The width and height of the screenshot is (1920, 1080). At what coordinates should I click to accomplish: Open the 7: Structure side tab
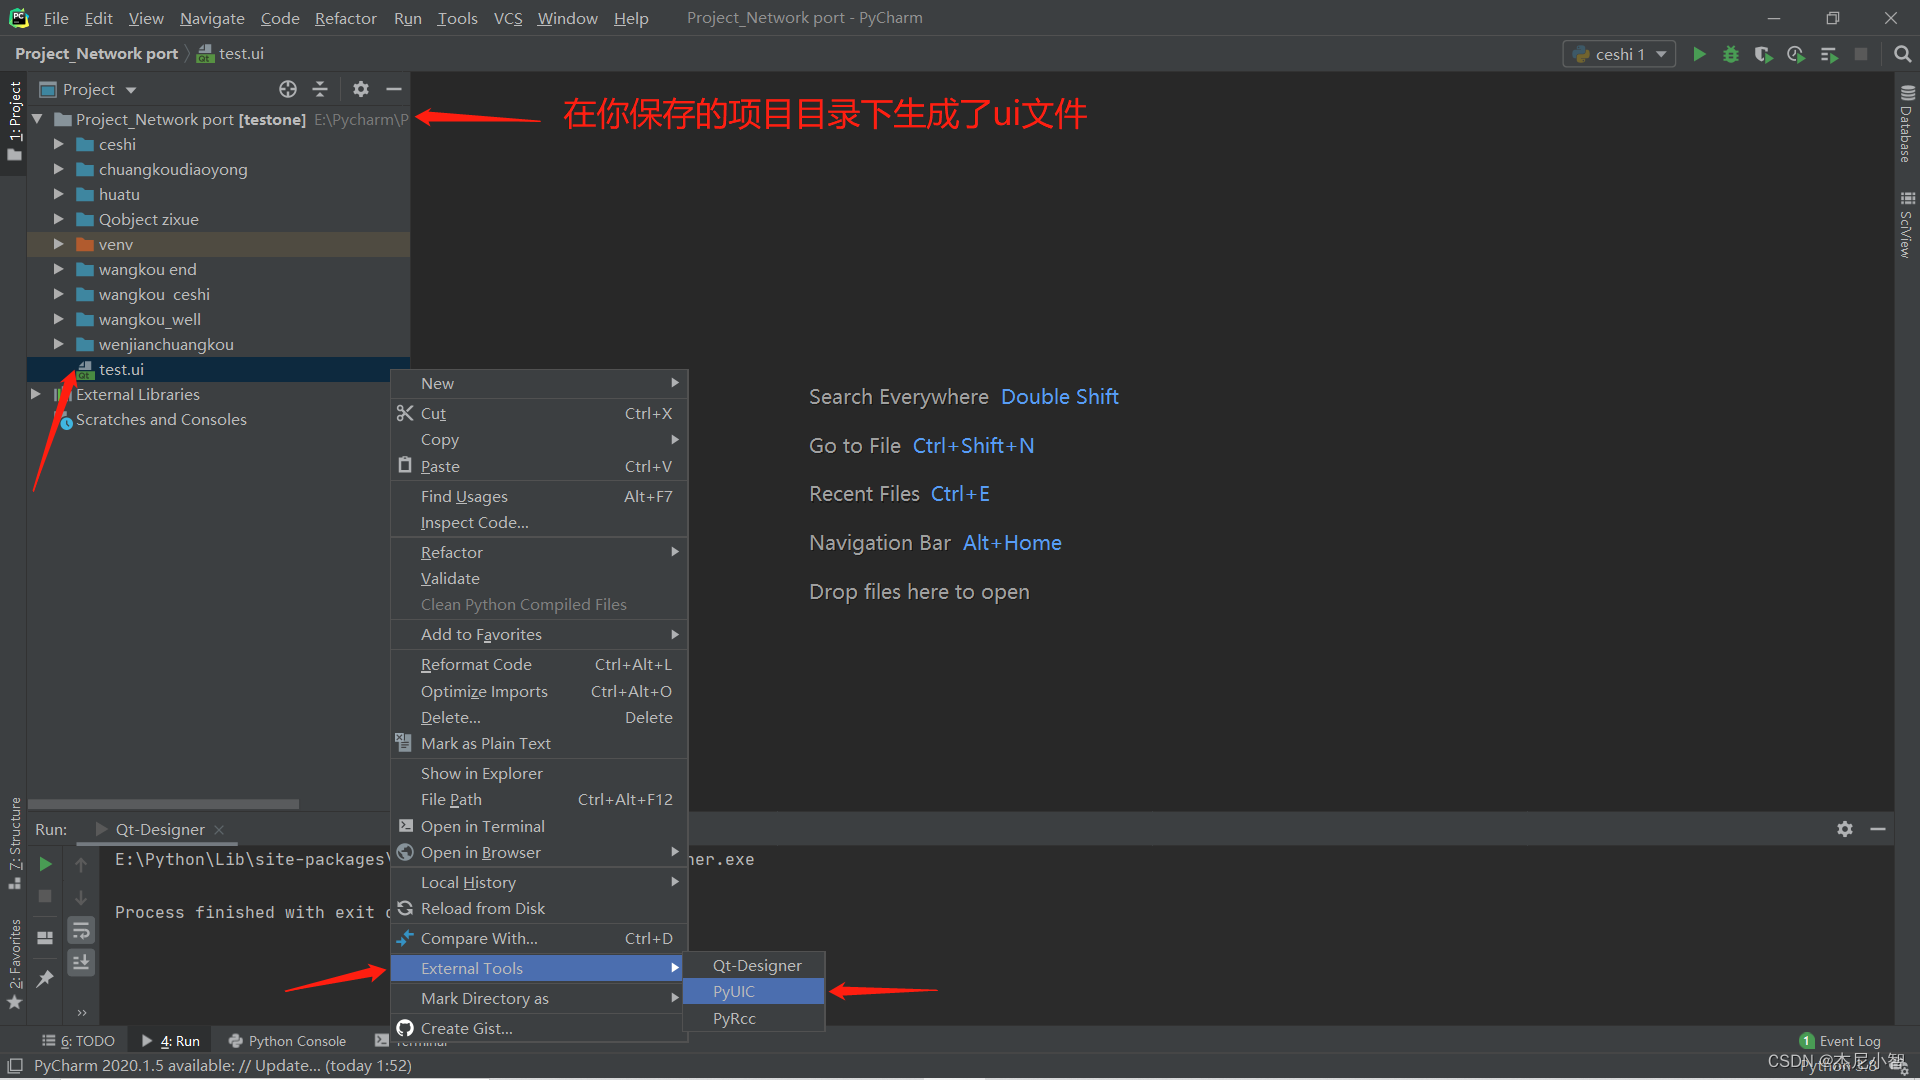pos(15,843)
